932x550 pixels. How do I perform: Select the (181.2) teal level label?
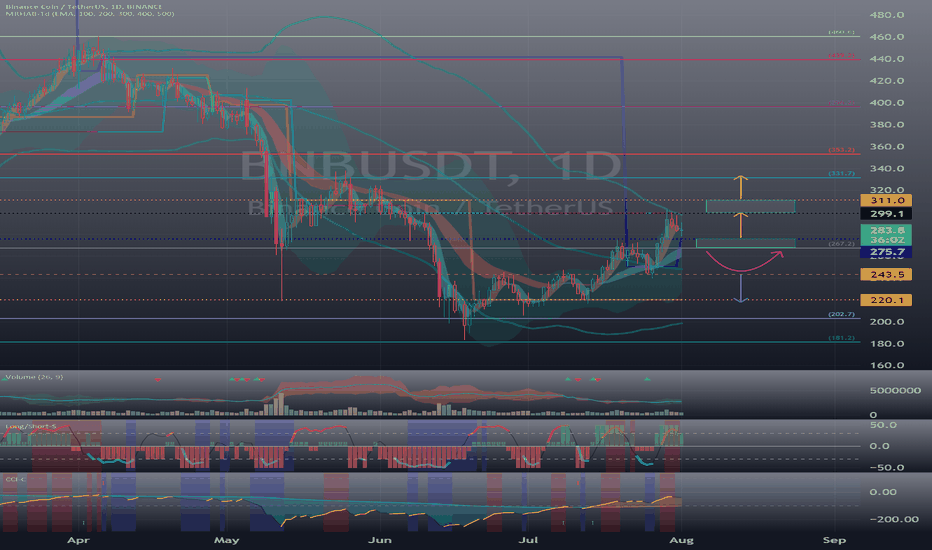842,338
